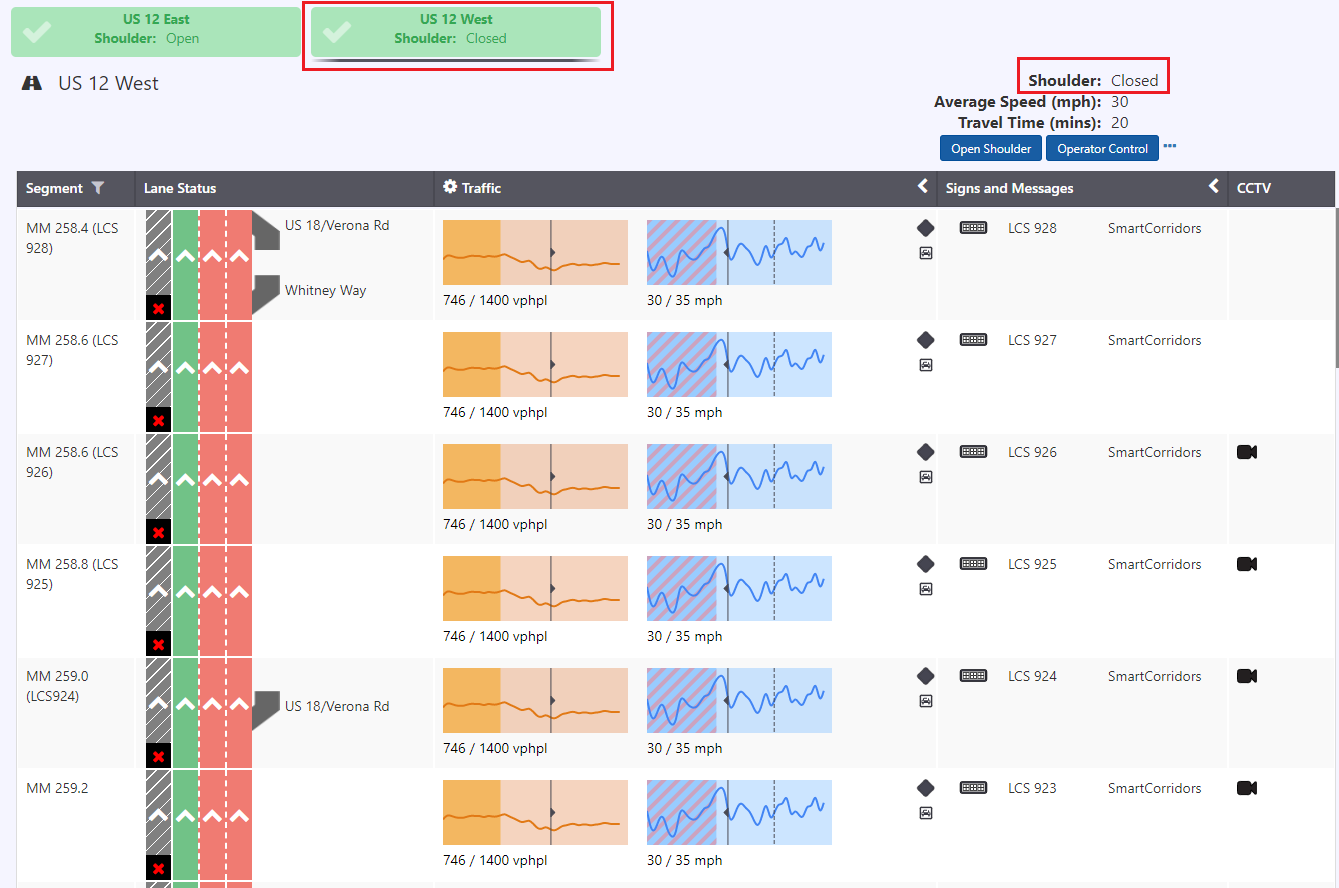Click the volume chart for MM 259.0
The height and width of the screenshot is (888, 1339).
535,700
